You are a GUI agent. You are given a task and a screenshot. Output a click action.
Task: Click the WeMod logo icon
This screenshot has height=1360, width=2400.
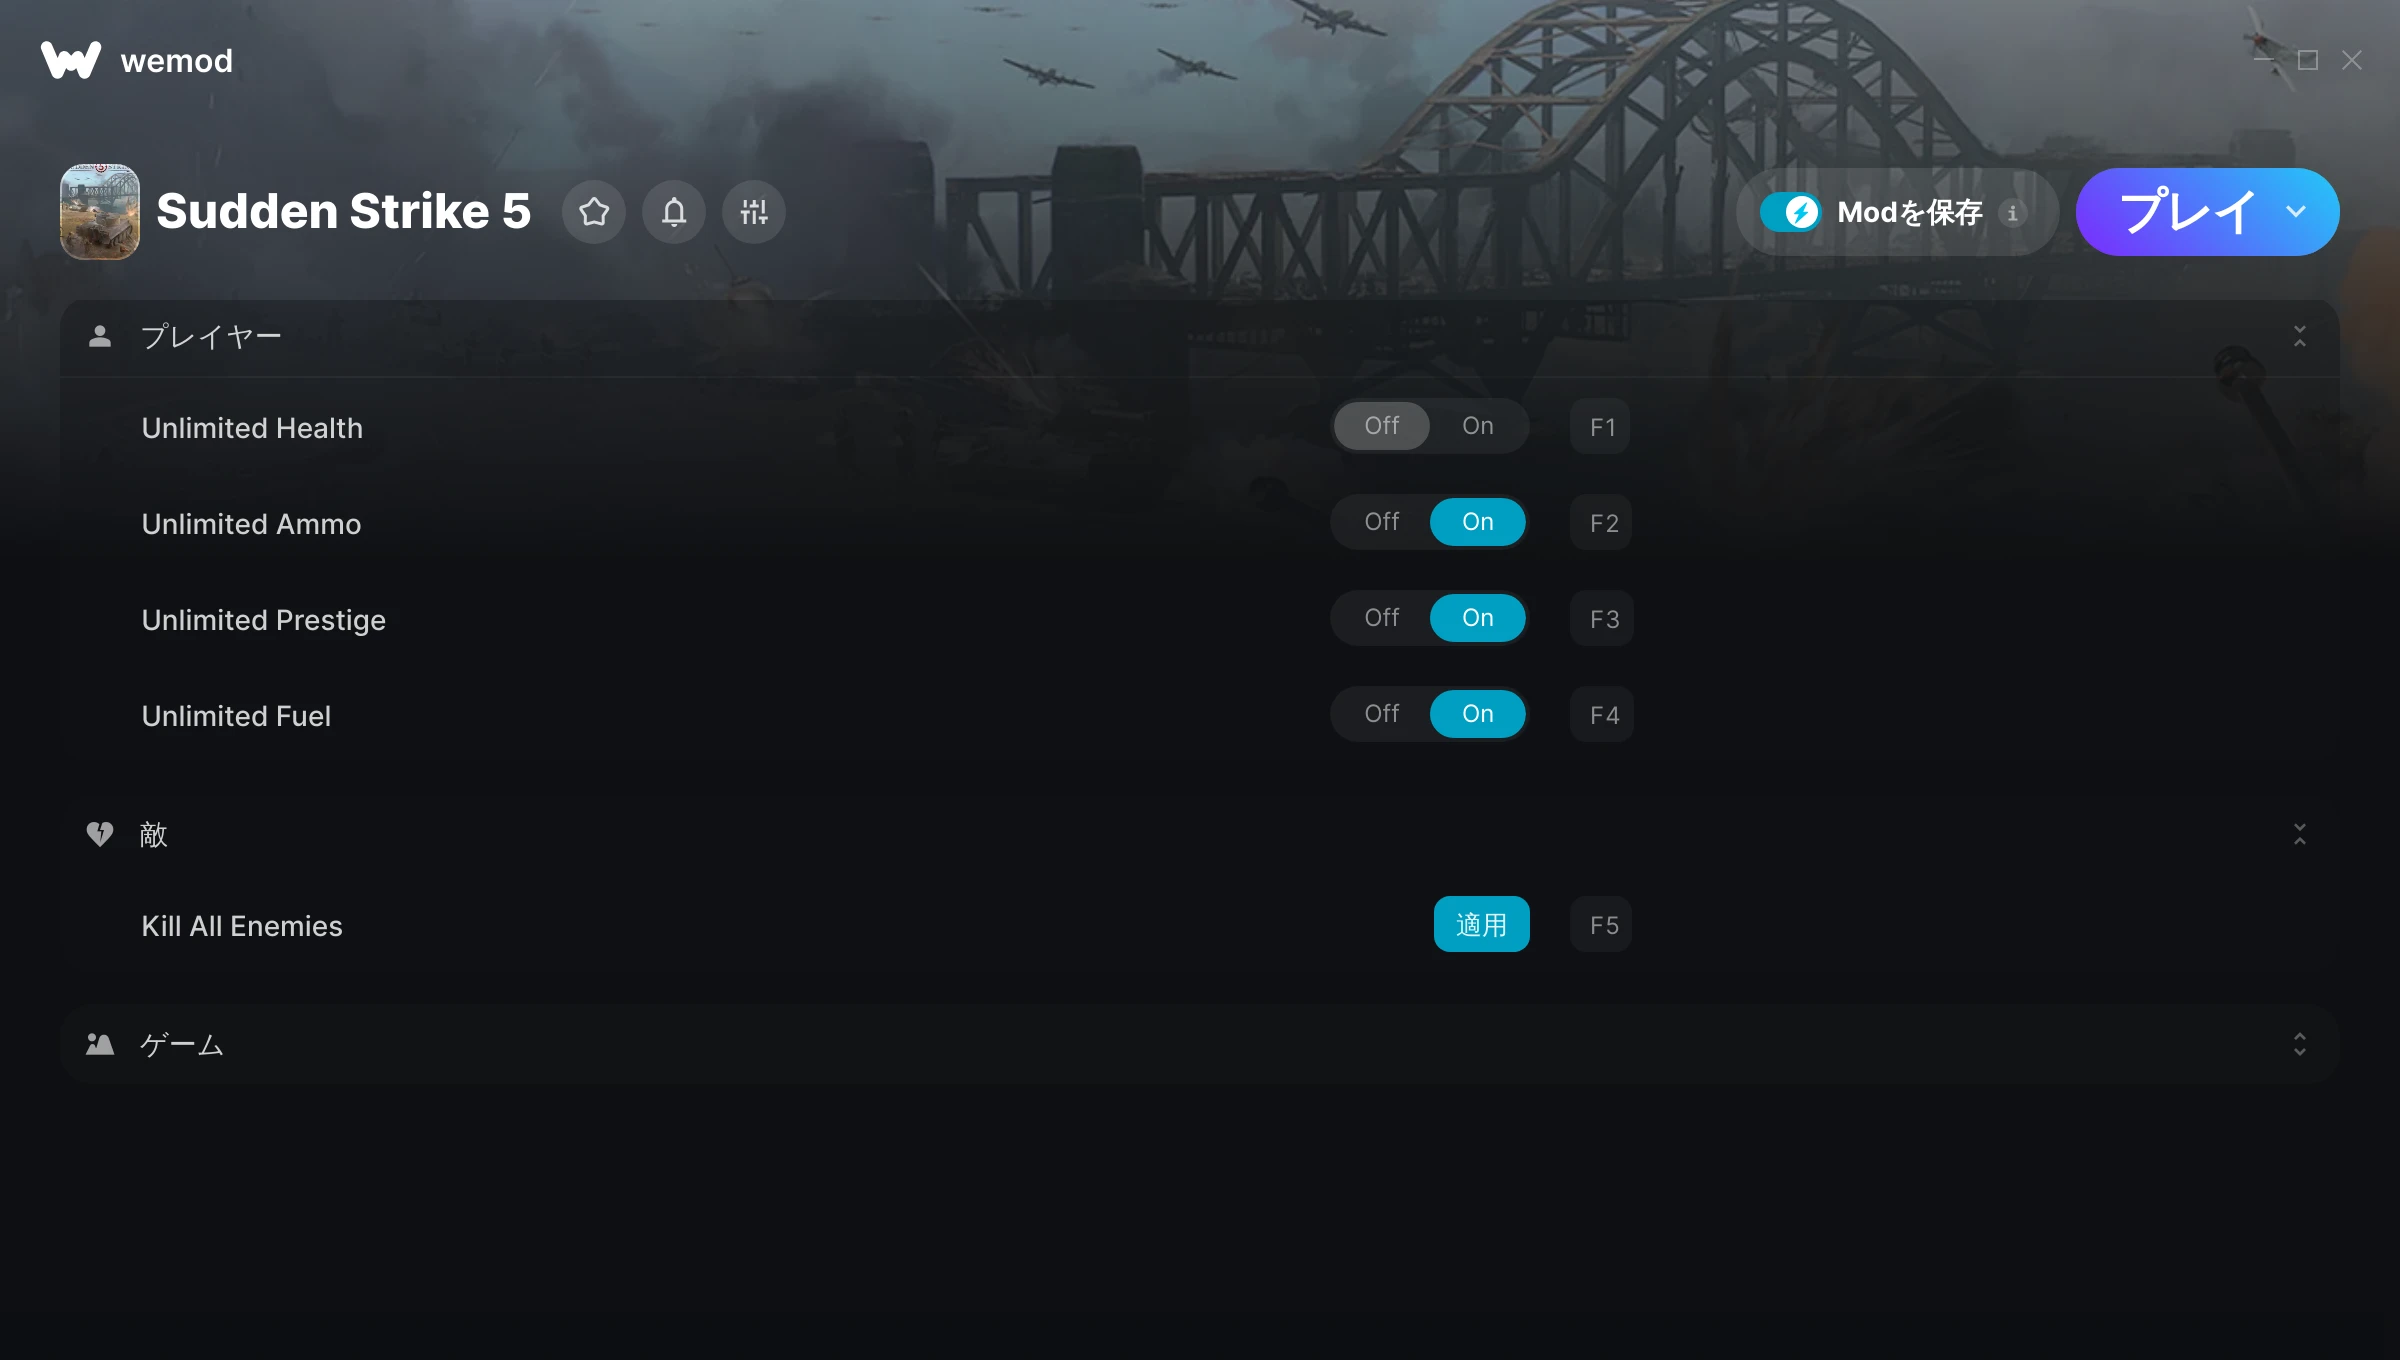click(70, 60)
